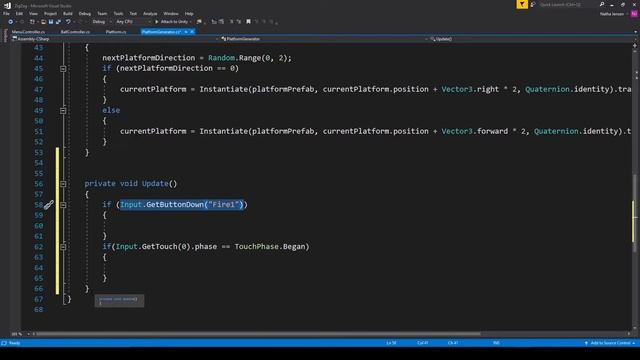The height and width of the screenshot is (360, 640).
Task: Collapse the GetTouch if block on line 62
Action: (x=63, y=247)
